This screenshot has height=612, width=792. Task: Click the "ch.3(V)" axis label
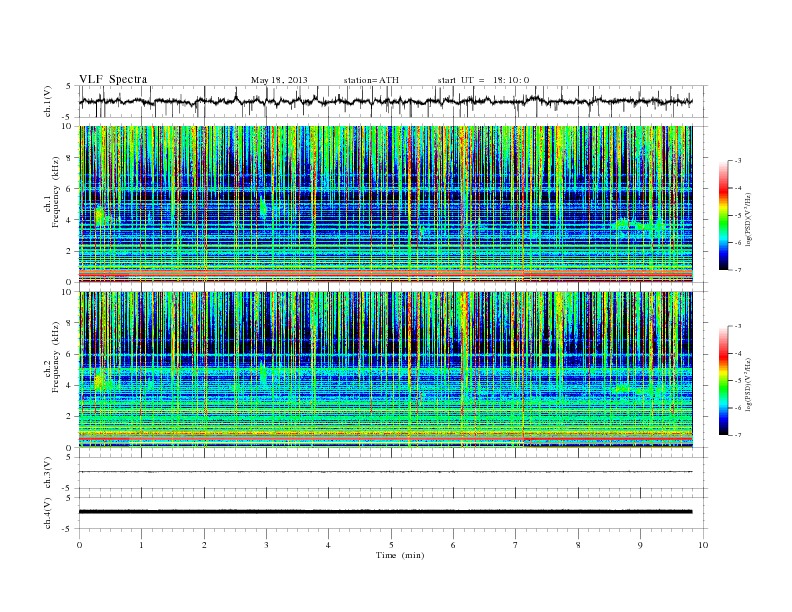tap(48, 473)
